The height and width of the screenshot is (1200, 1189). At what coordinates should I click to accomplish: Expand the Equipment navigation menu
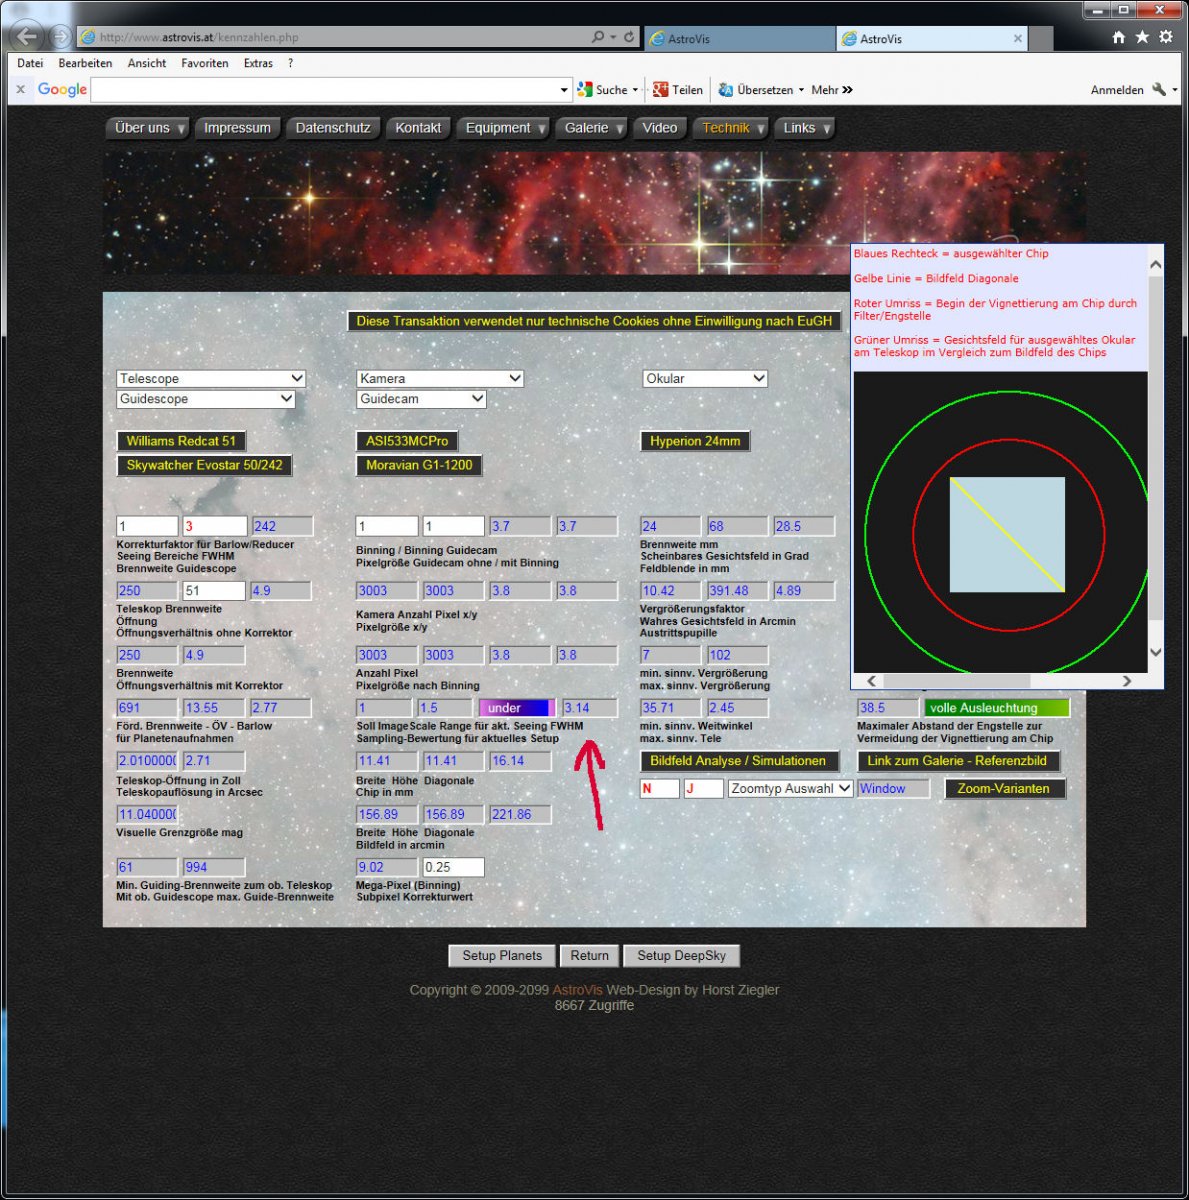pyautogui.click(x=503, y=128)
